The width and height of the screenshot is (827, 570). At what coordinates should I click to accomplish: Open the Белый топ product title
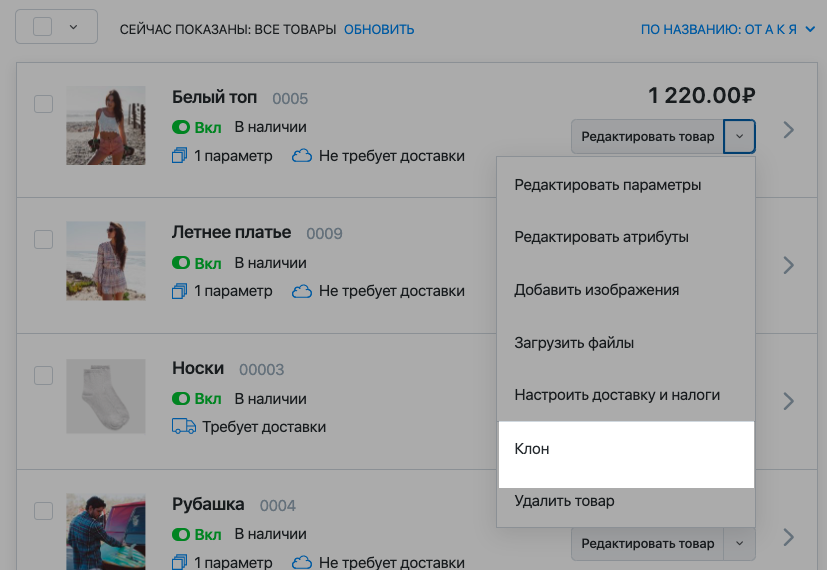[214, 97]
